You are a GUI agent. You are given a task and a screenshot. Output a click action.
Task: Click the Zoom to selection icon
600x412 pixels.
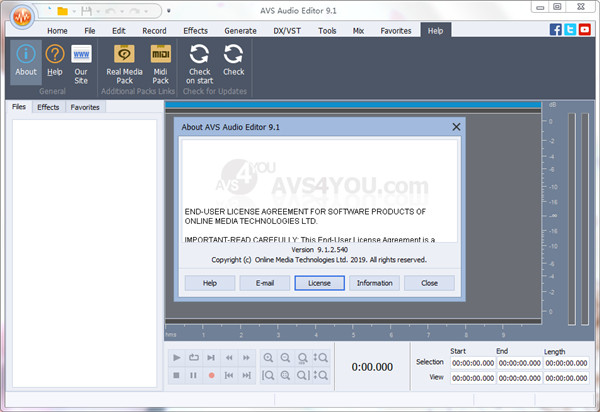coord(285,375)
